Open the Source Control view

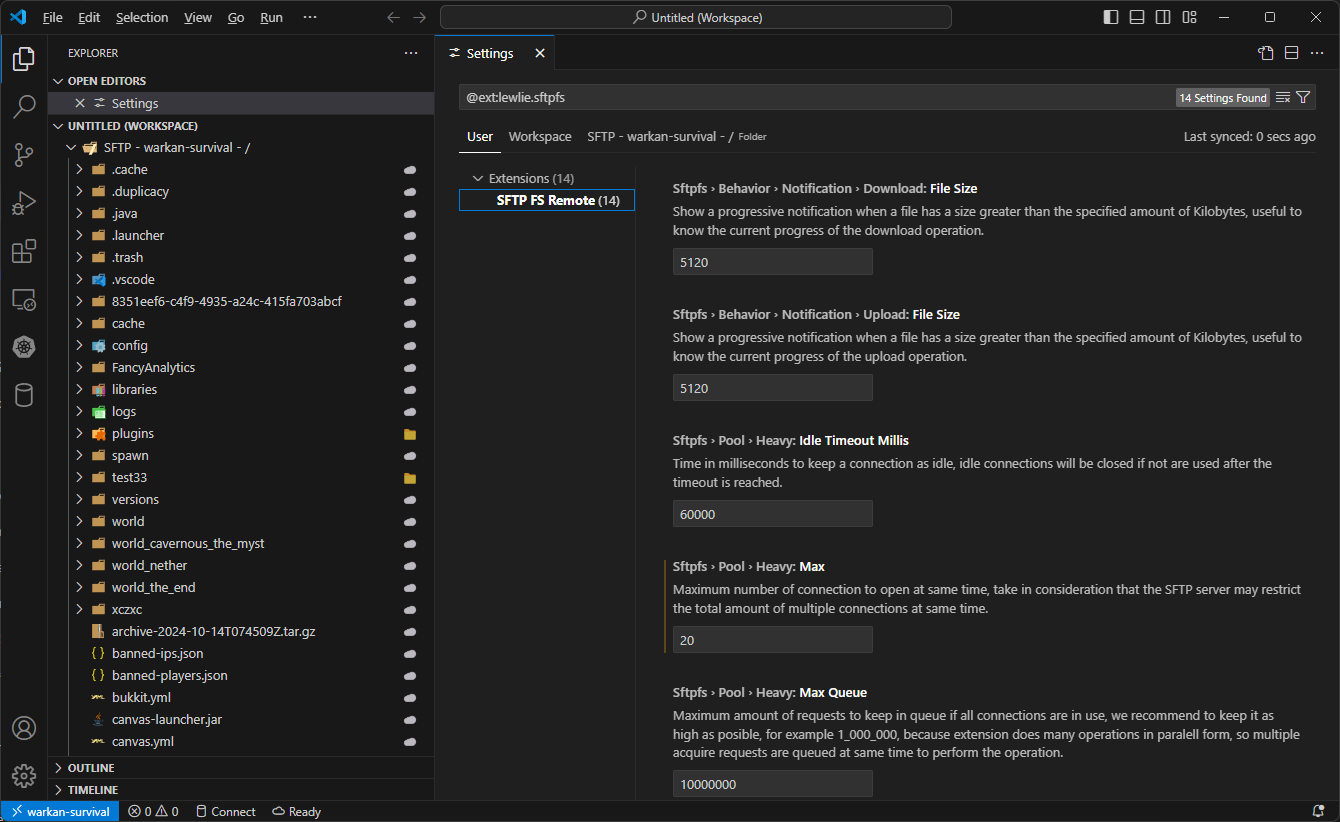tap(24, 155)
